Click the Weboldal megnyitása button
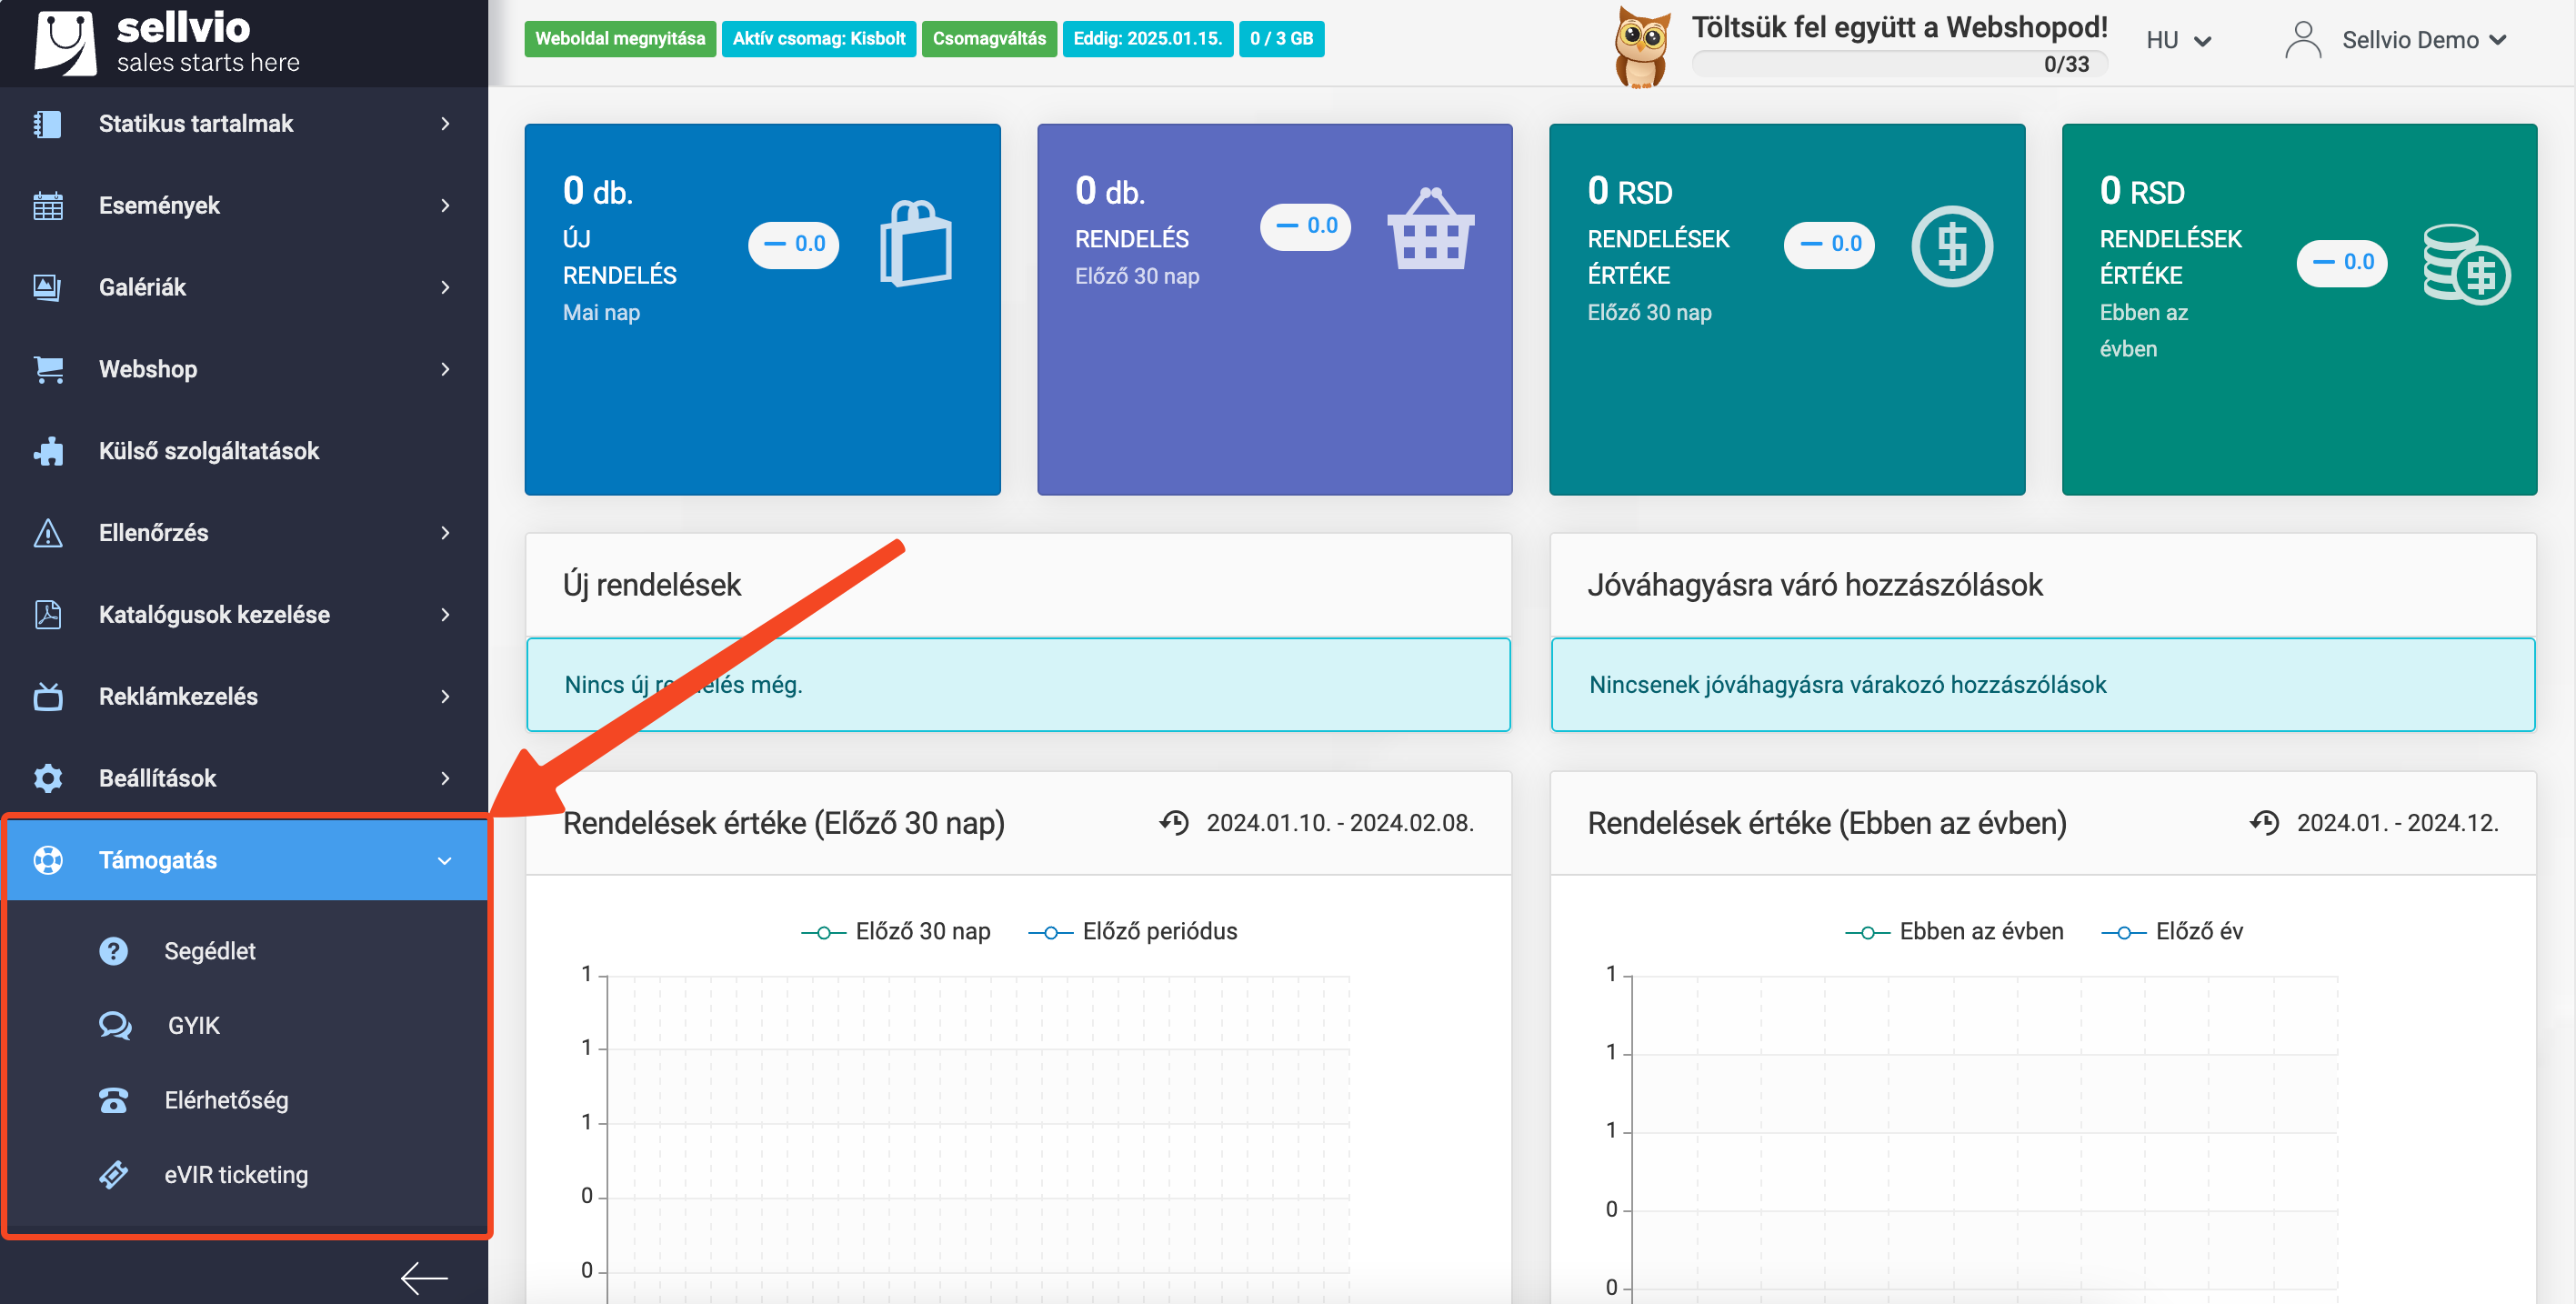This screenshot has height=1304, width=2576. pyautogui.click(x=620, y=39)
